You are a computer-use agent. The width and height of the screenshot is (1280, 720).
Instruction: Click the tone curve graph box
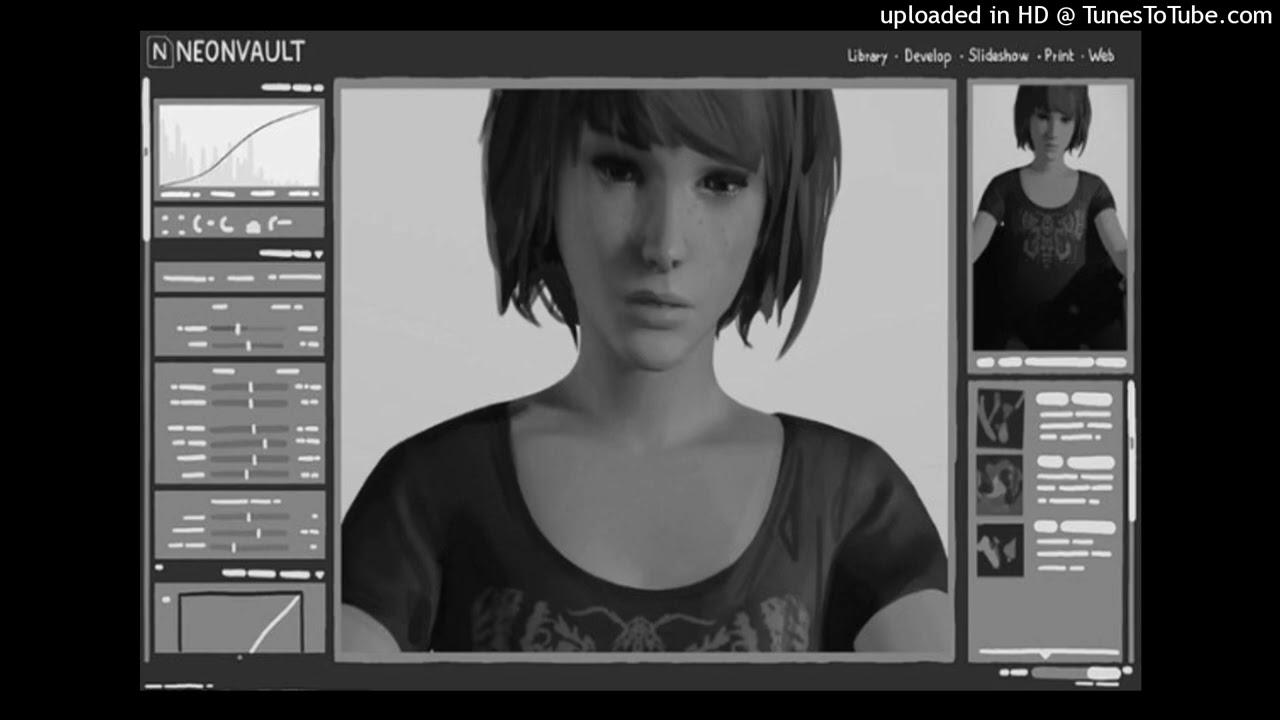point(240,622)
